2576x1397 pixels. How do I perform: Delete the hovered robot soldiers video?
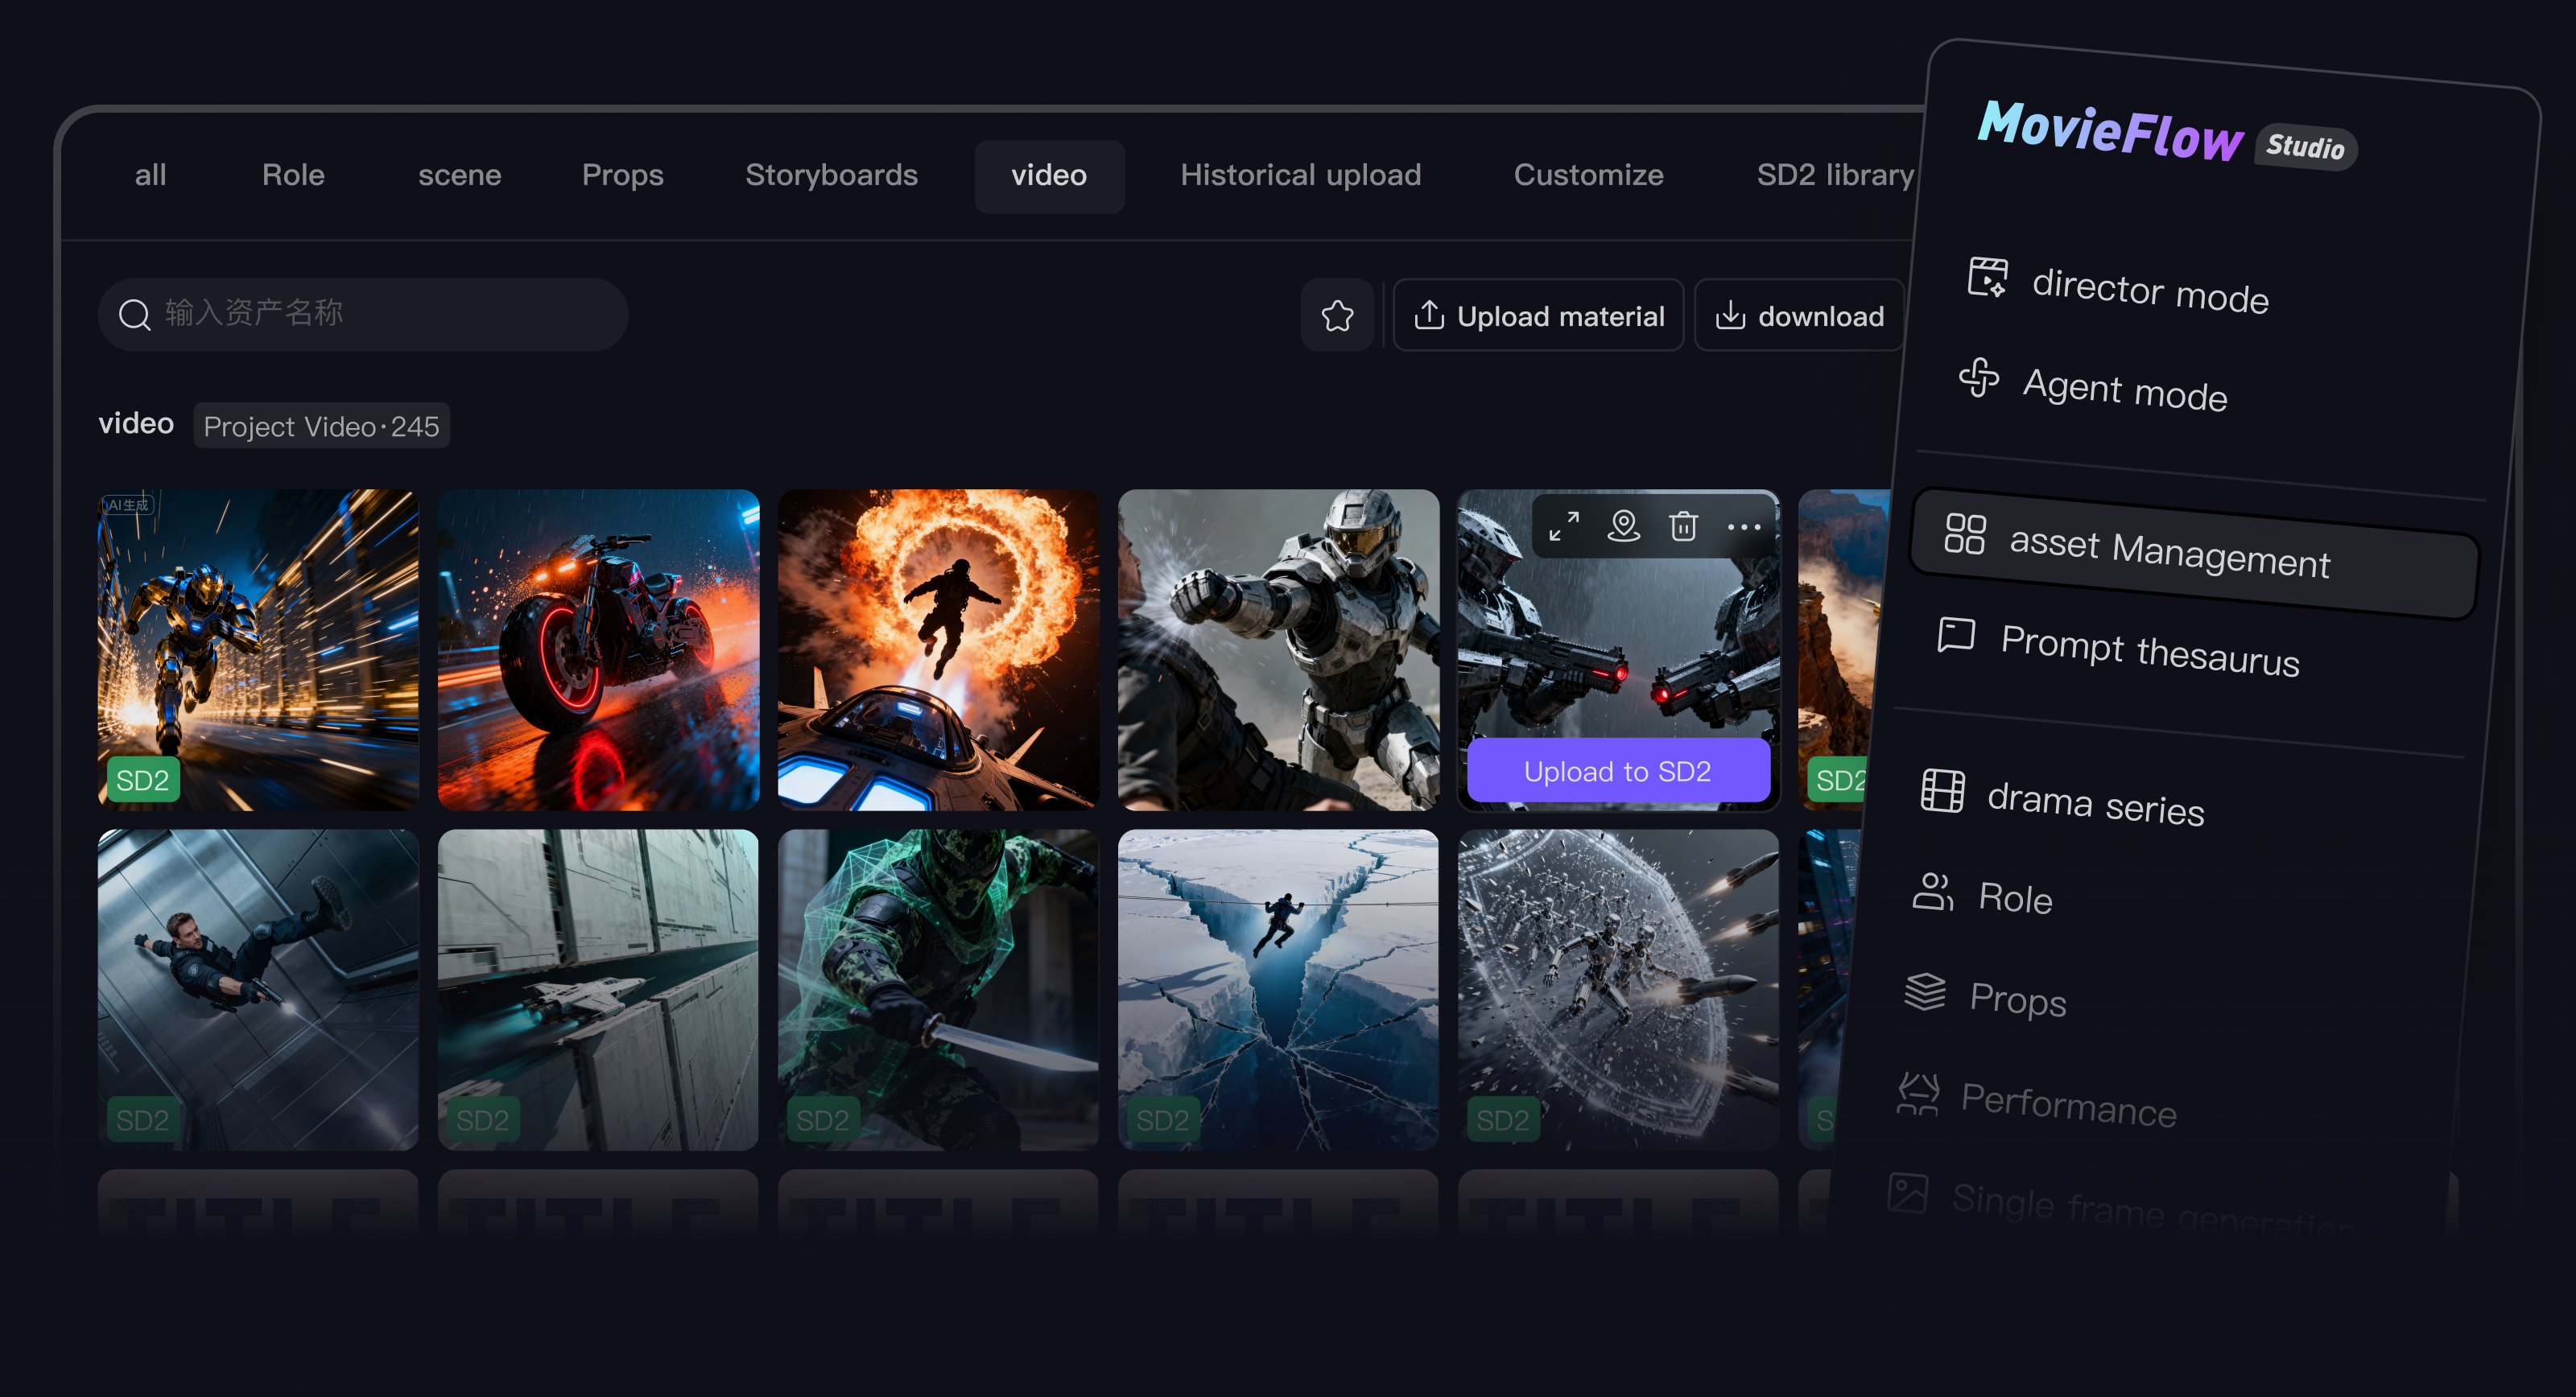click(1683, 526)
